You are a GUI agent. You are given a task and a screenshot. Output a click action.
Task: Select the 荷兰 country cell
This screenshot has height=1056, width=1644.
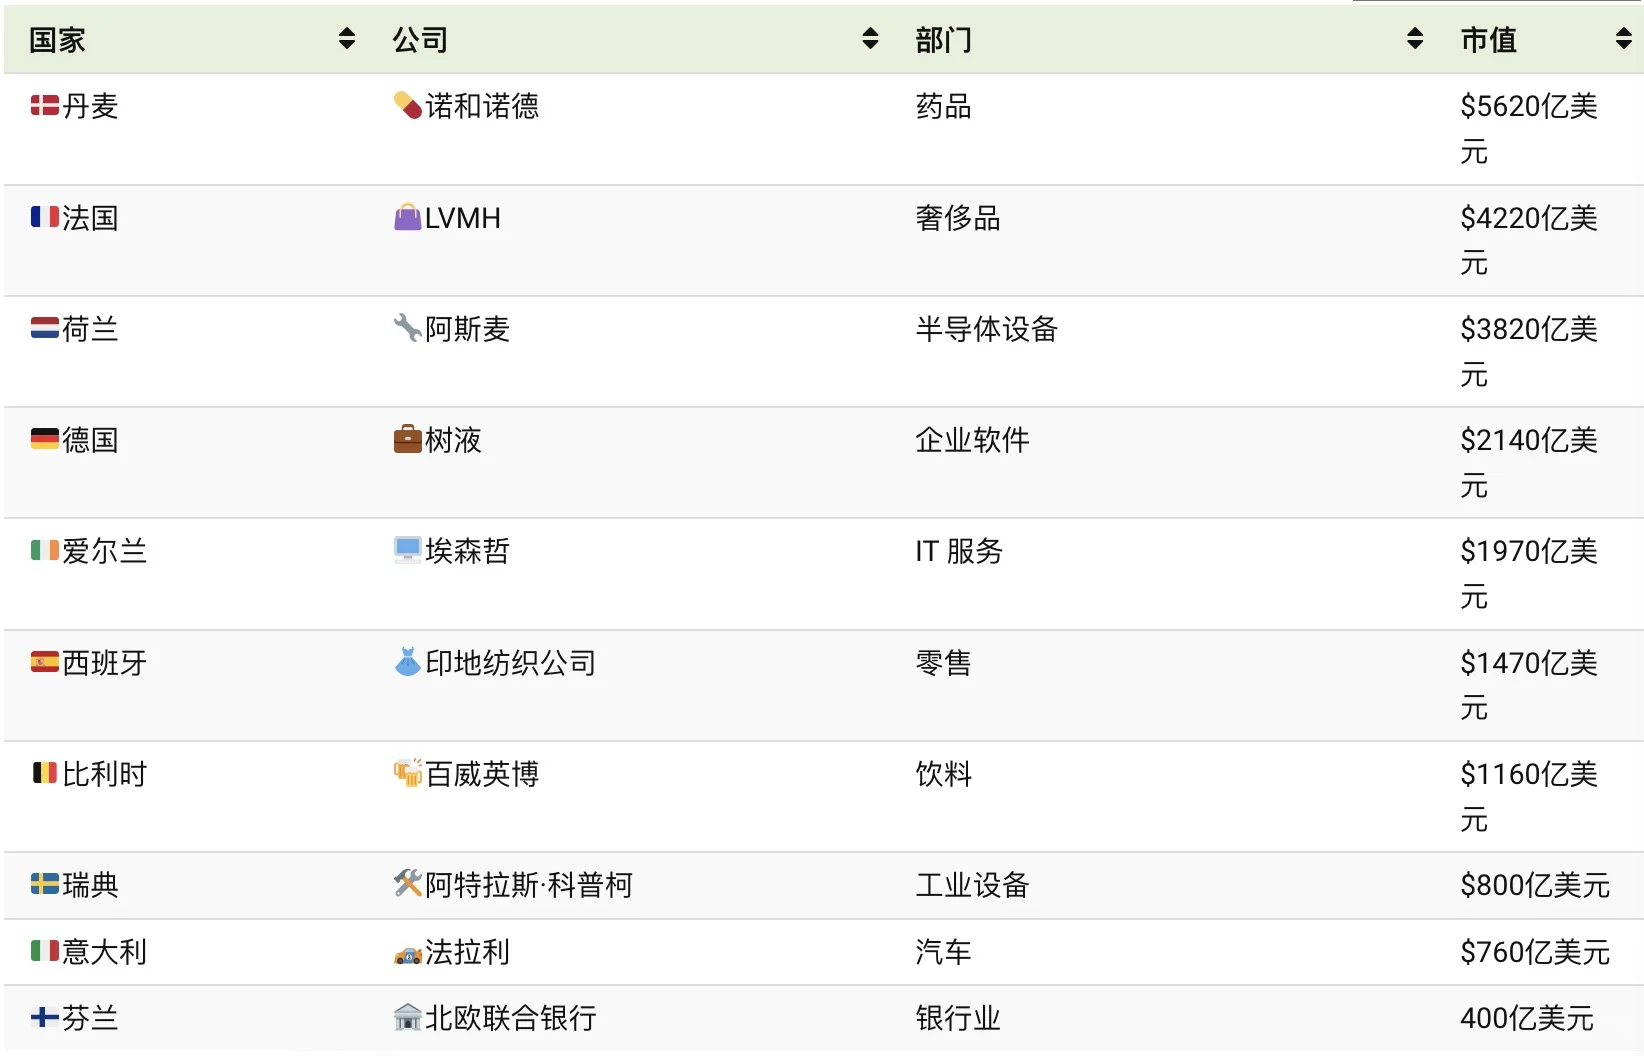pos(90,329)
